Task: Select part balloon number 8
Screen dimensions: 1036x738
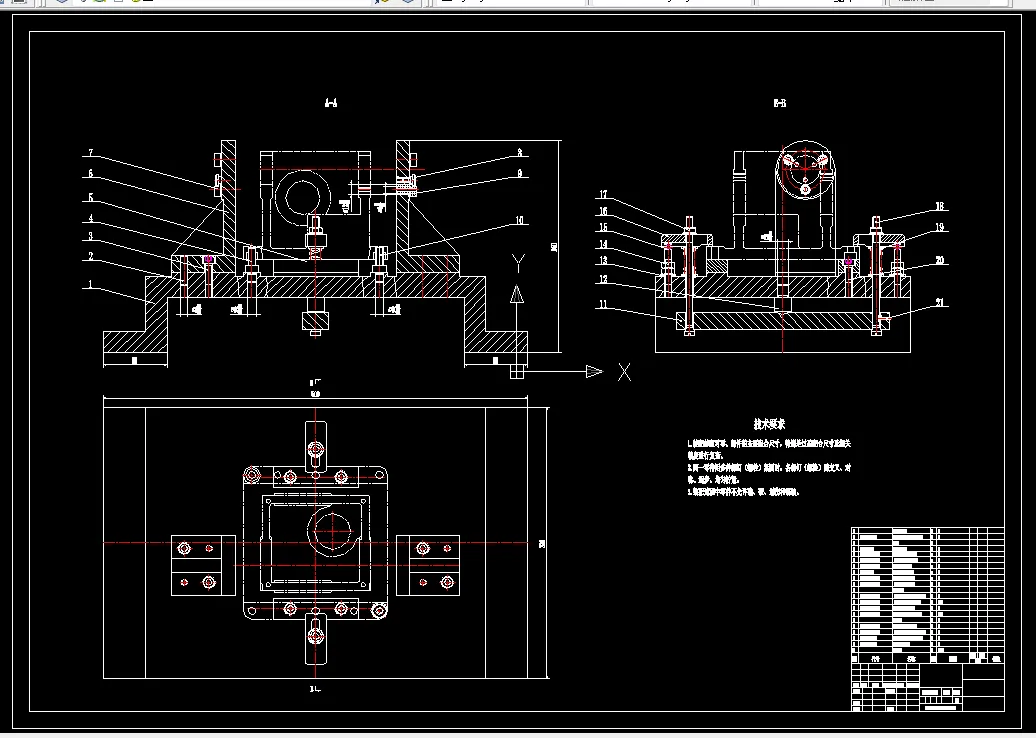Action: click(x=519, y=153)
